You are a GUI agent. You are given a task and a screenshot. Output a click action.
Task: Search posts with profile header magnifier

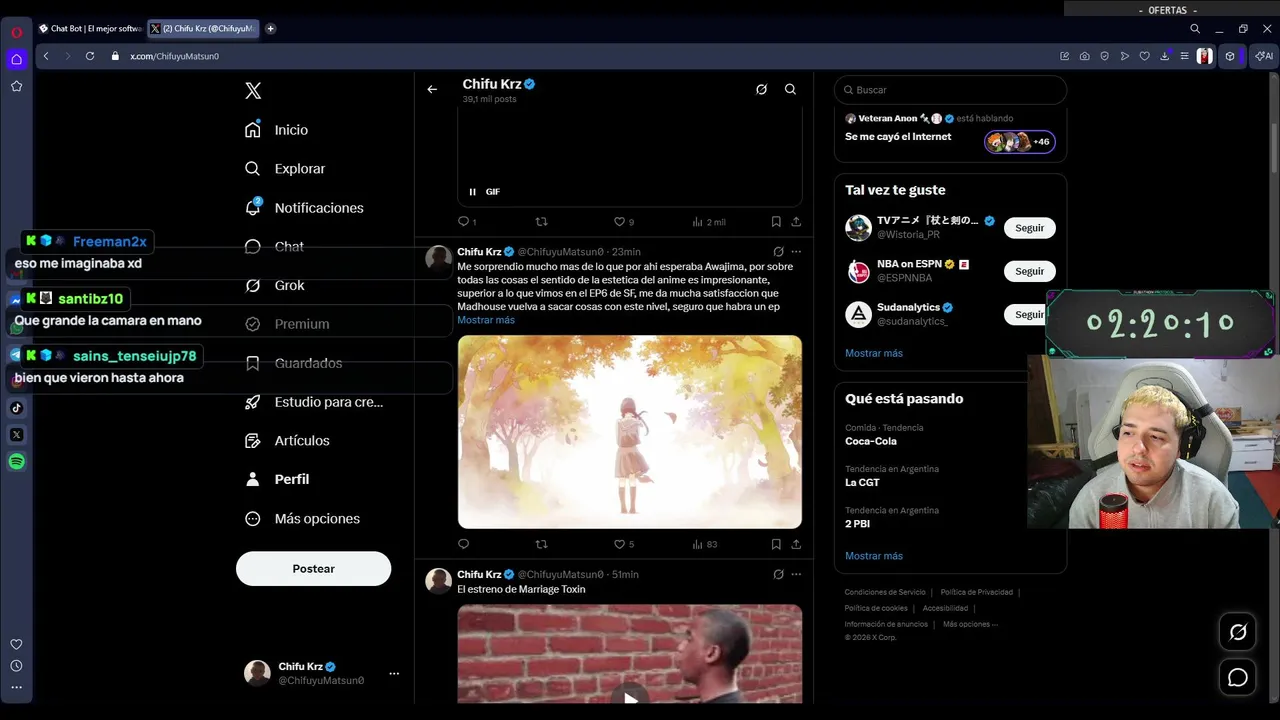tap(790, 89)
